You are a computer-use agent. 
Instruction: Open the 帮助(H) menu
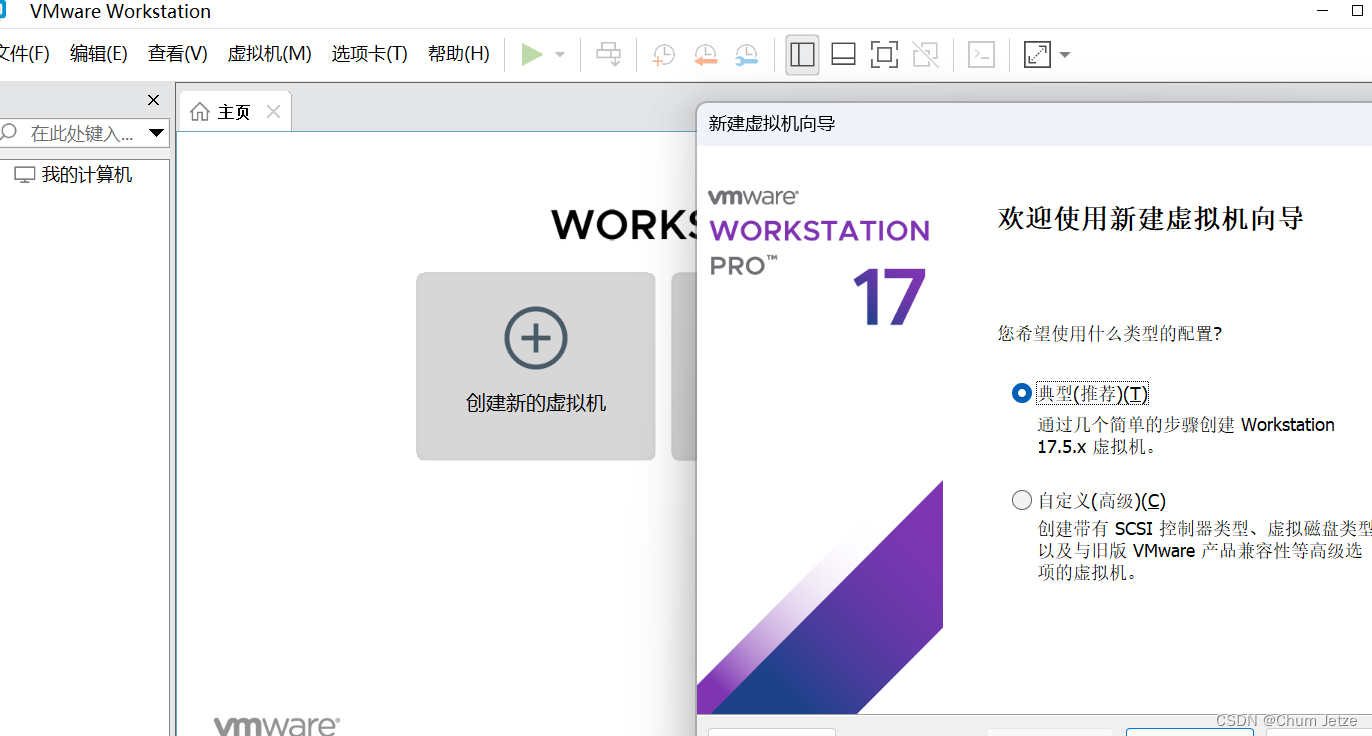pos(458,54)
